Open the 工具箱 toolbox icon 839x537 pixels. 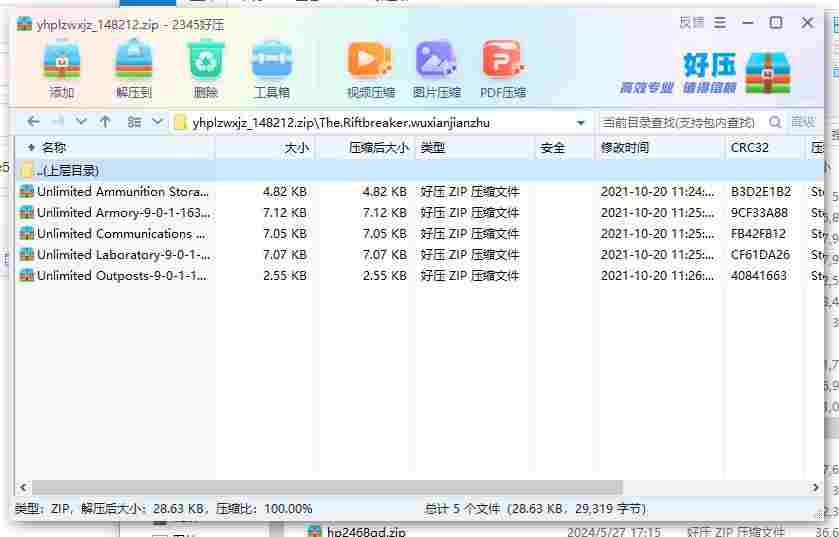click(272, 69)
